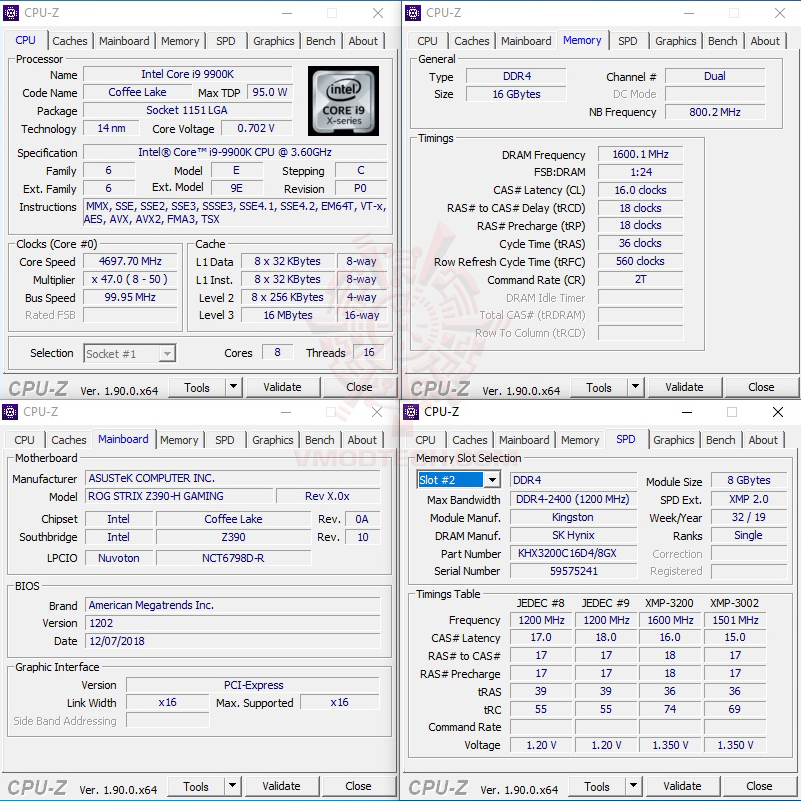The height and width of the screenshot is (801, 801).
Task: Select Mainboard tab in SPD window
Action: [x=524, y=440]
